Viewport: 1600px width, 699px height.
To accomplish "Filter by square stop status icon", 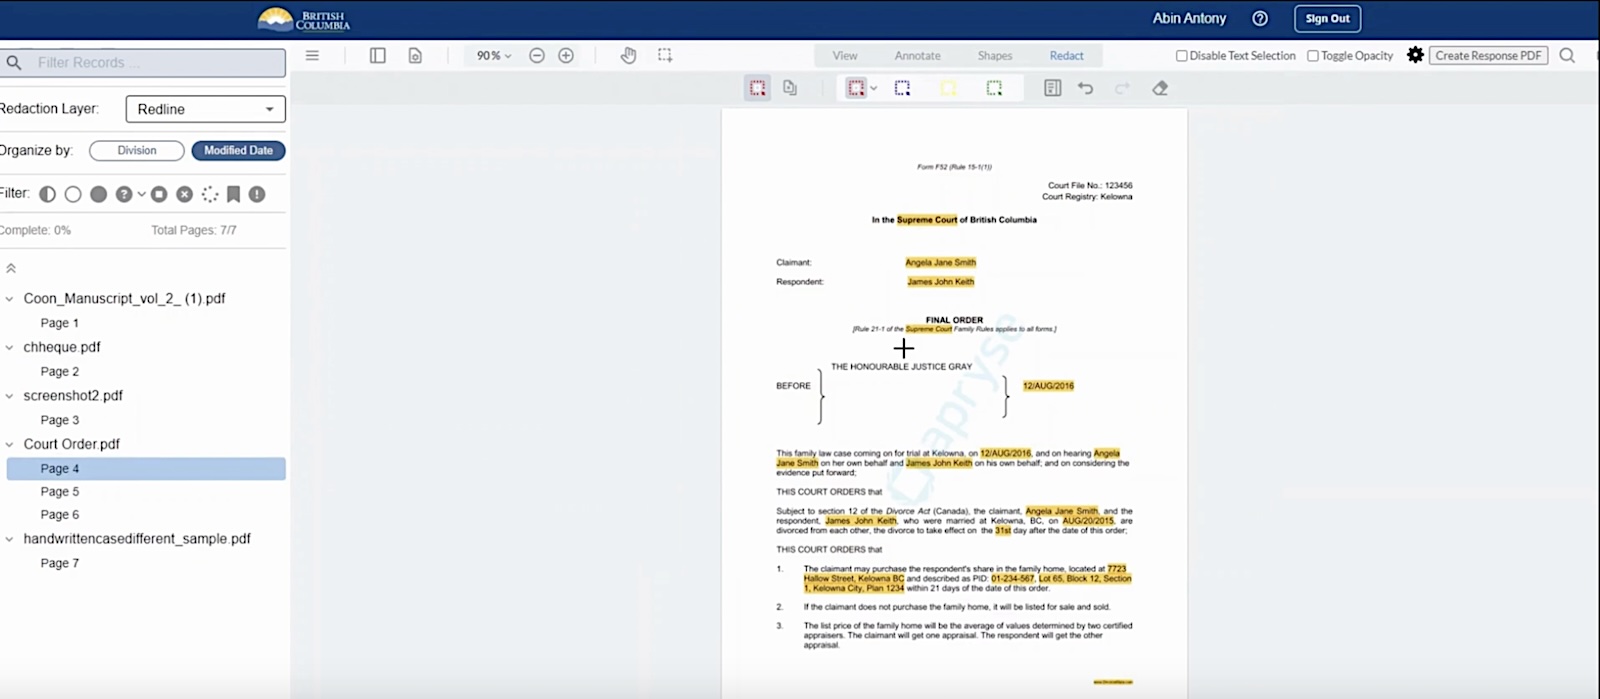I will (x=159, y=194).
